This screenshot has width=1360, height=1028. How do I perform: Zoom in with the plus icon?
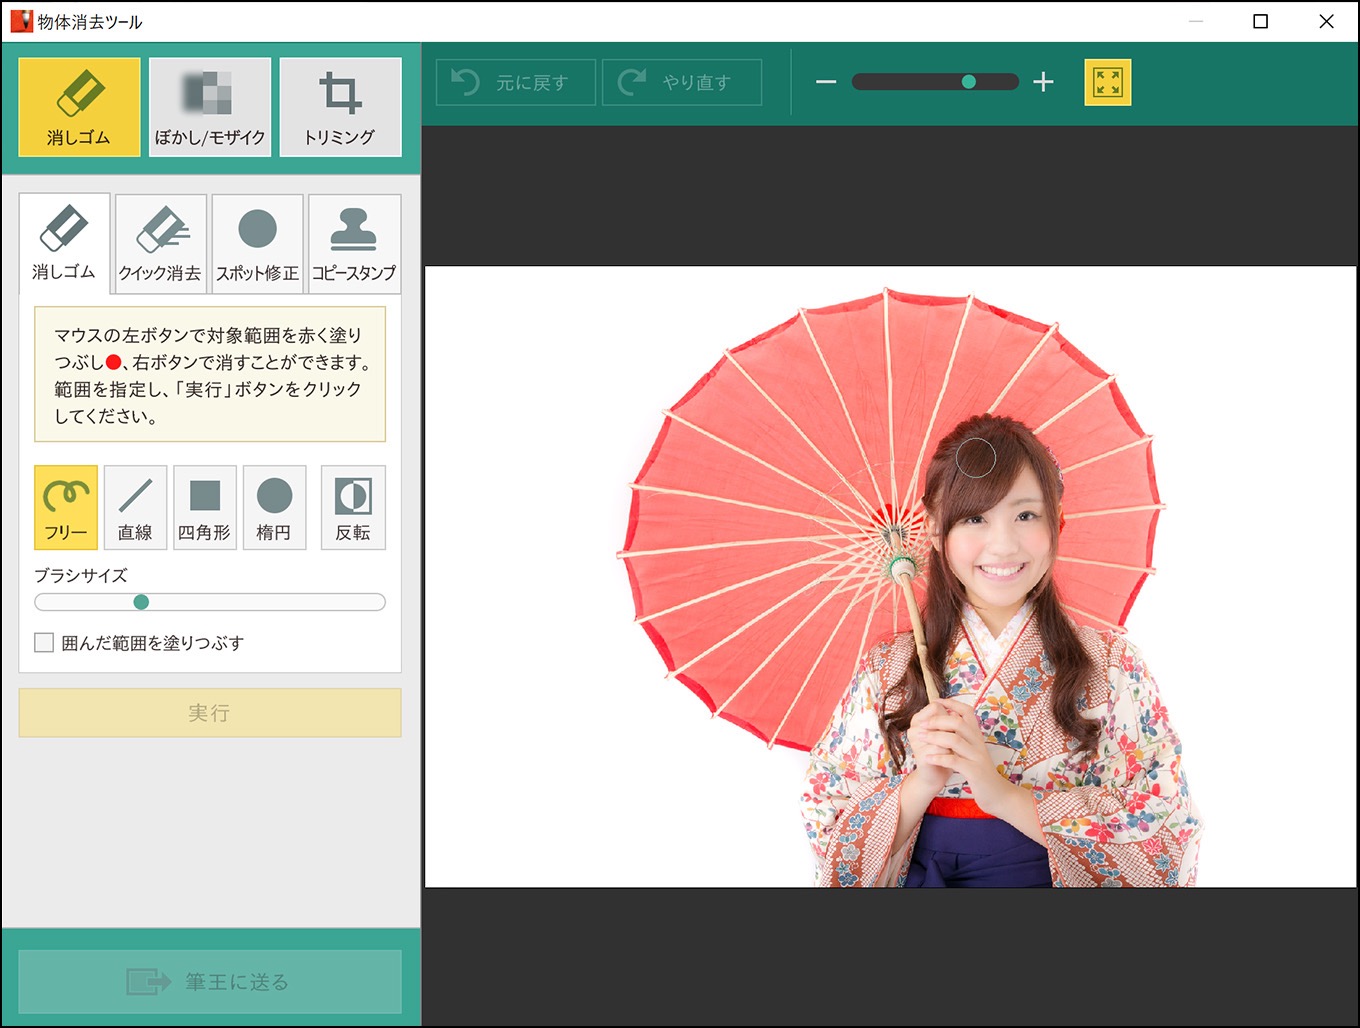(x=1043, y=82)
